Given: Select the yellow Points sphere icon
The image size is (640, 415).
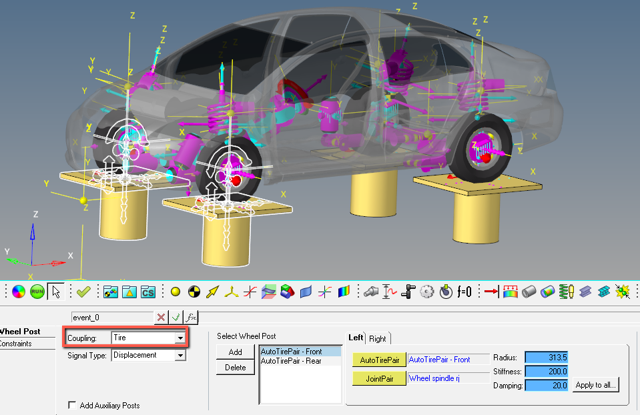Looking at the screenshot, I should (x=174, y=292).
